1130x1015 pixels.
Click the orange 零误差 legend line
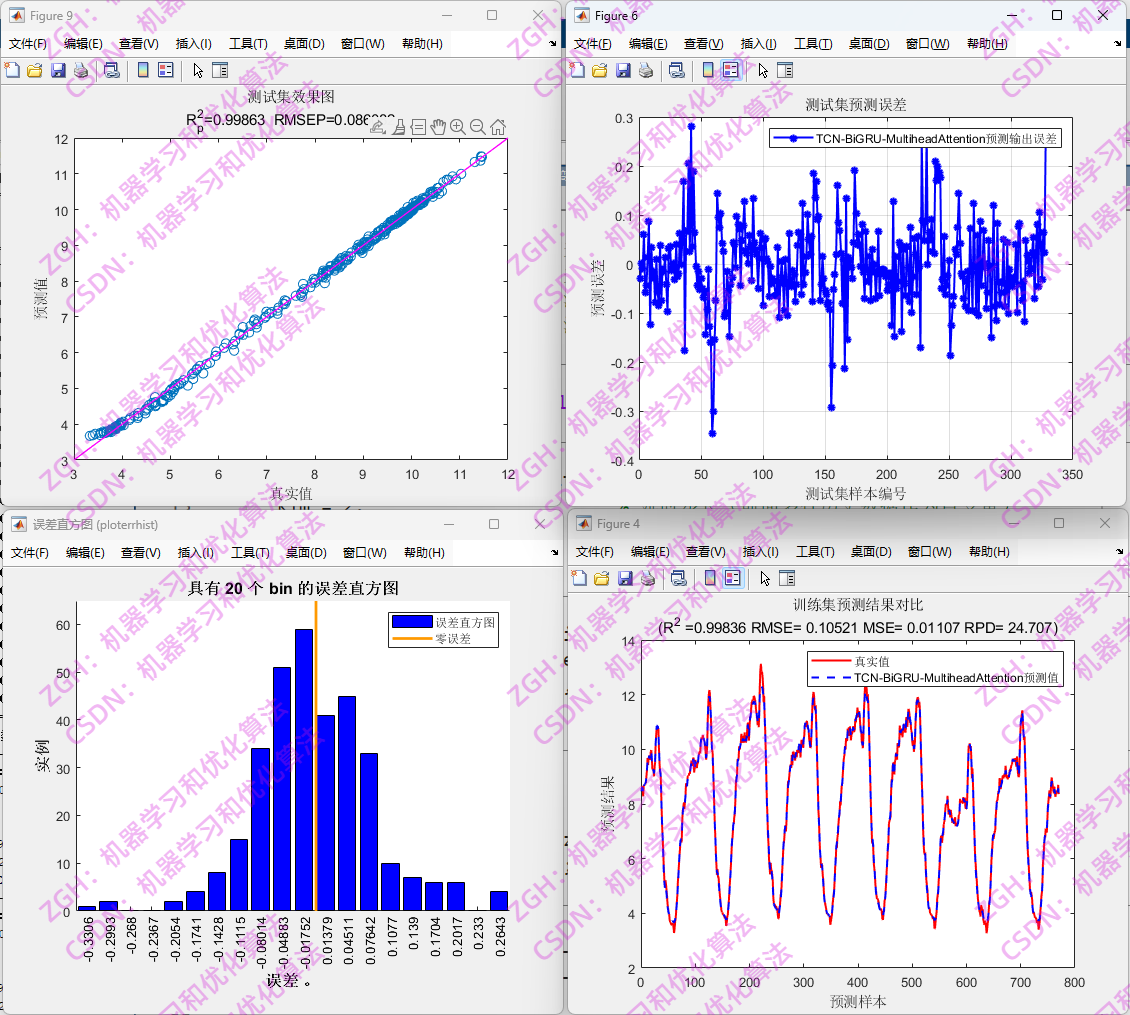[x=411, y=639]
